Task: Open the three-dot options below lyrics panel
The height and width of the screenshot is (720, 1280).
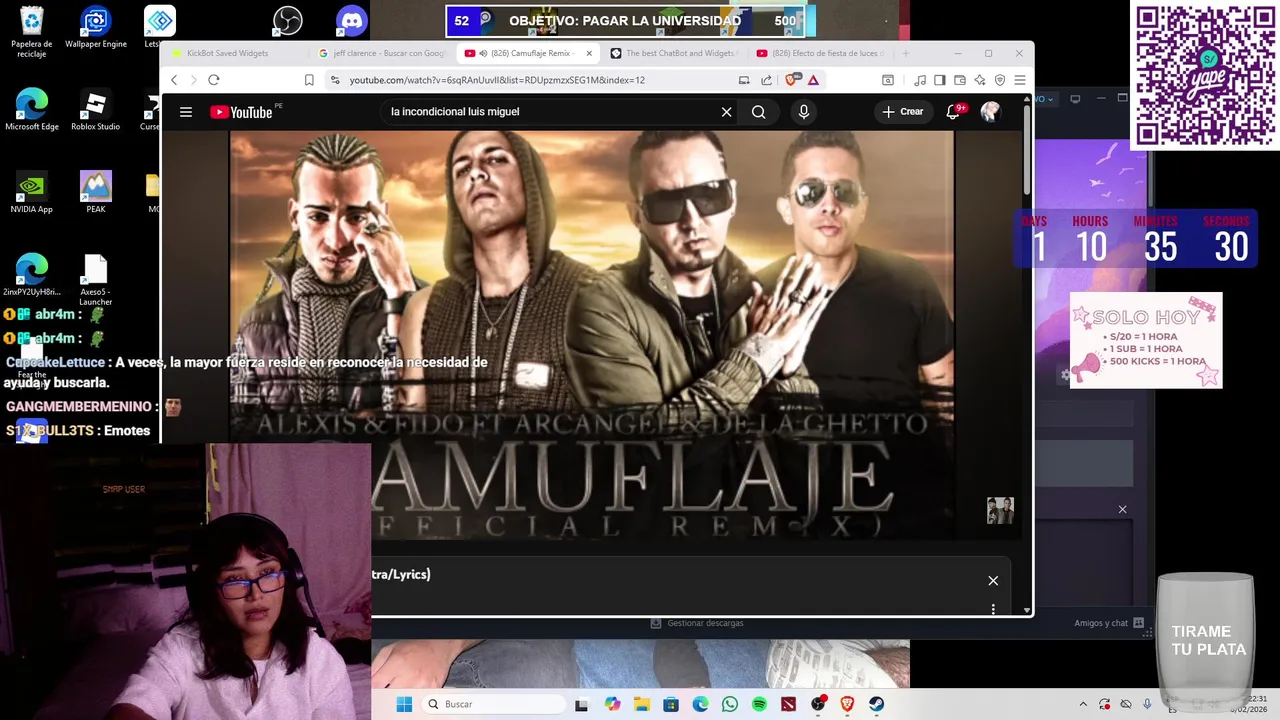Action: 993,609
